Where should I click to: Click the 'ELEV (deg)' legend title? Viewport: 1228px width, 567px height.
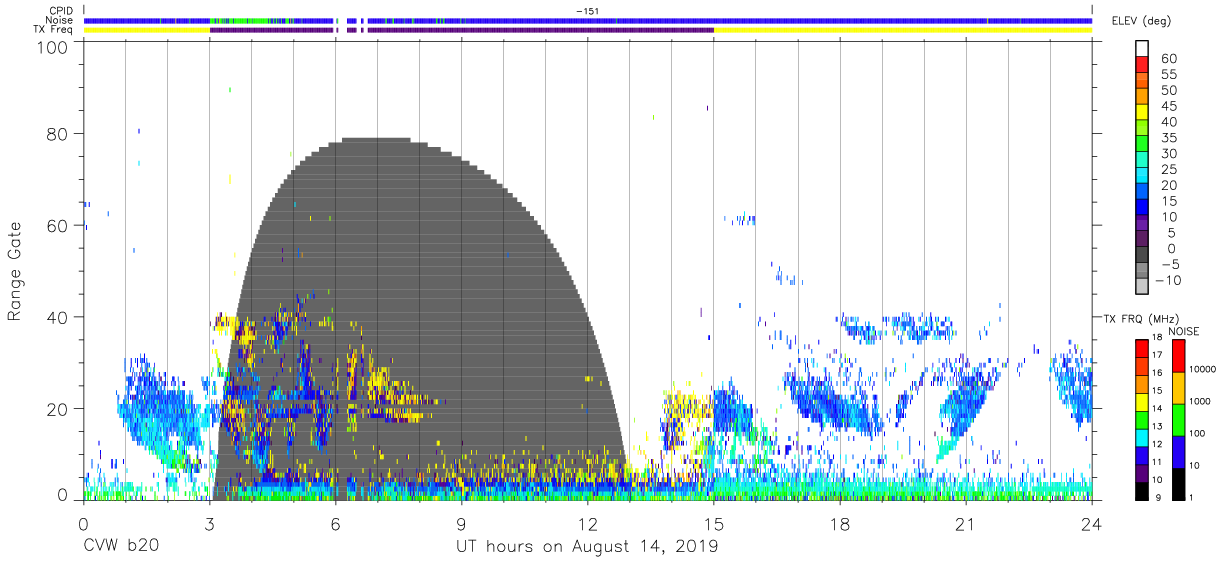coord(1141,21)
